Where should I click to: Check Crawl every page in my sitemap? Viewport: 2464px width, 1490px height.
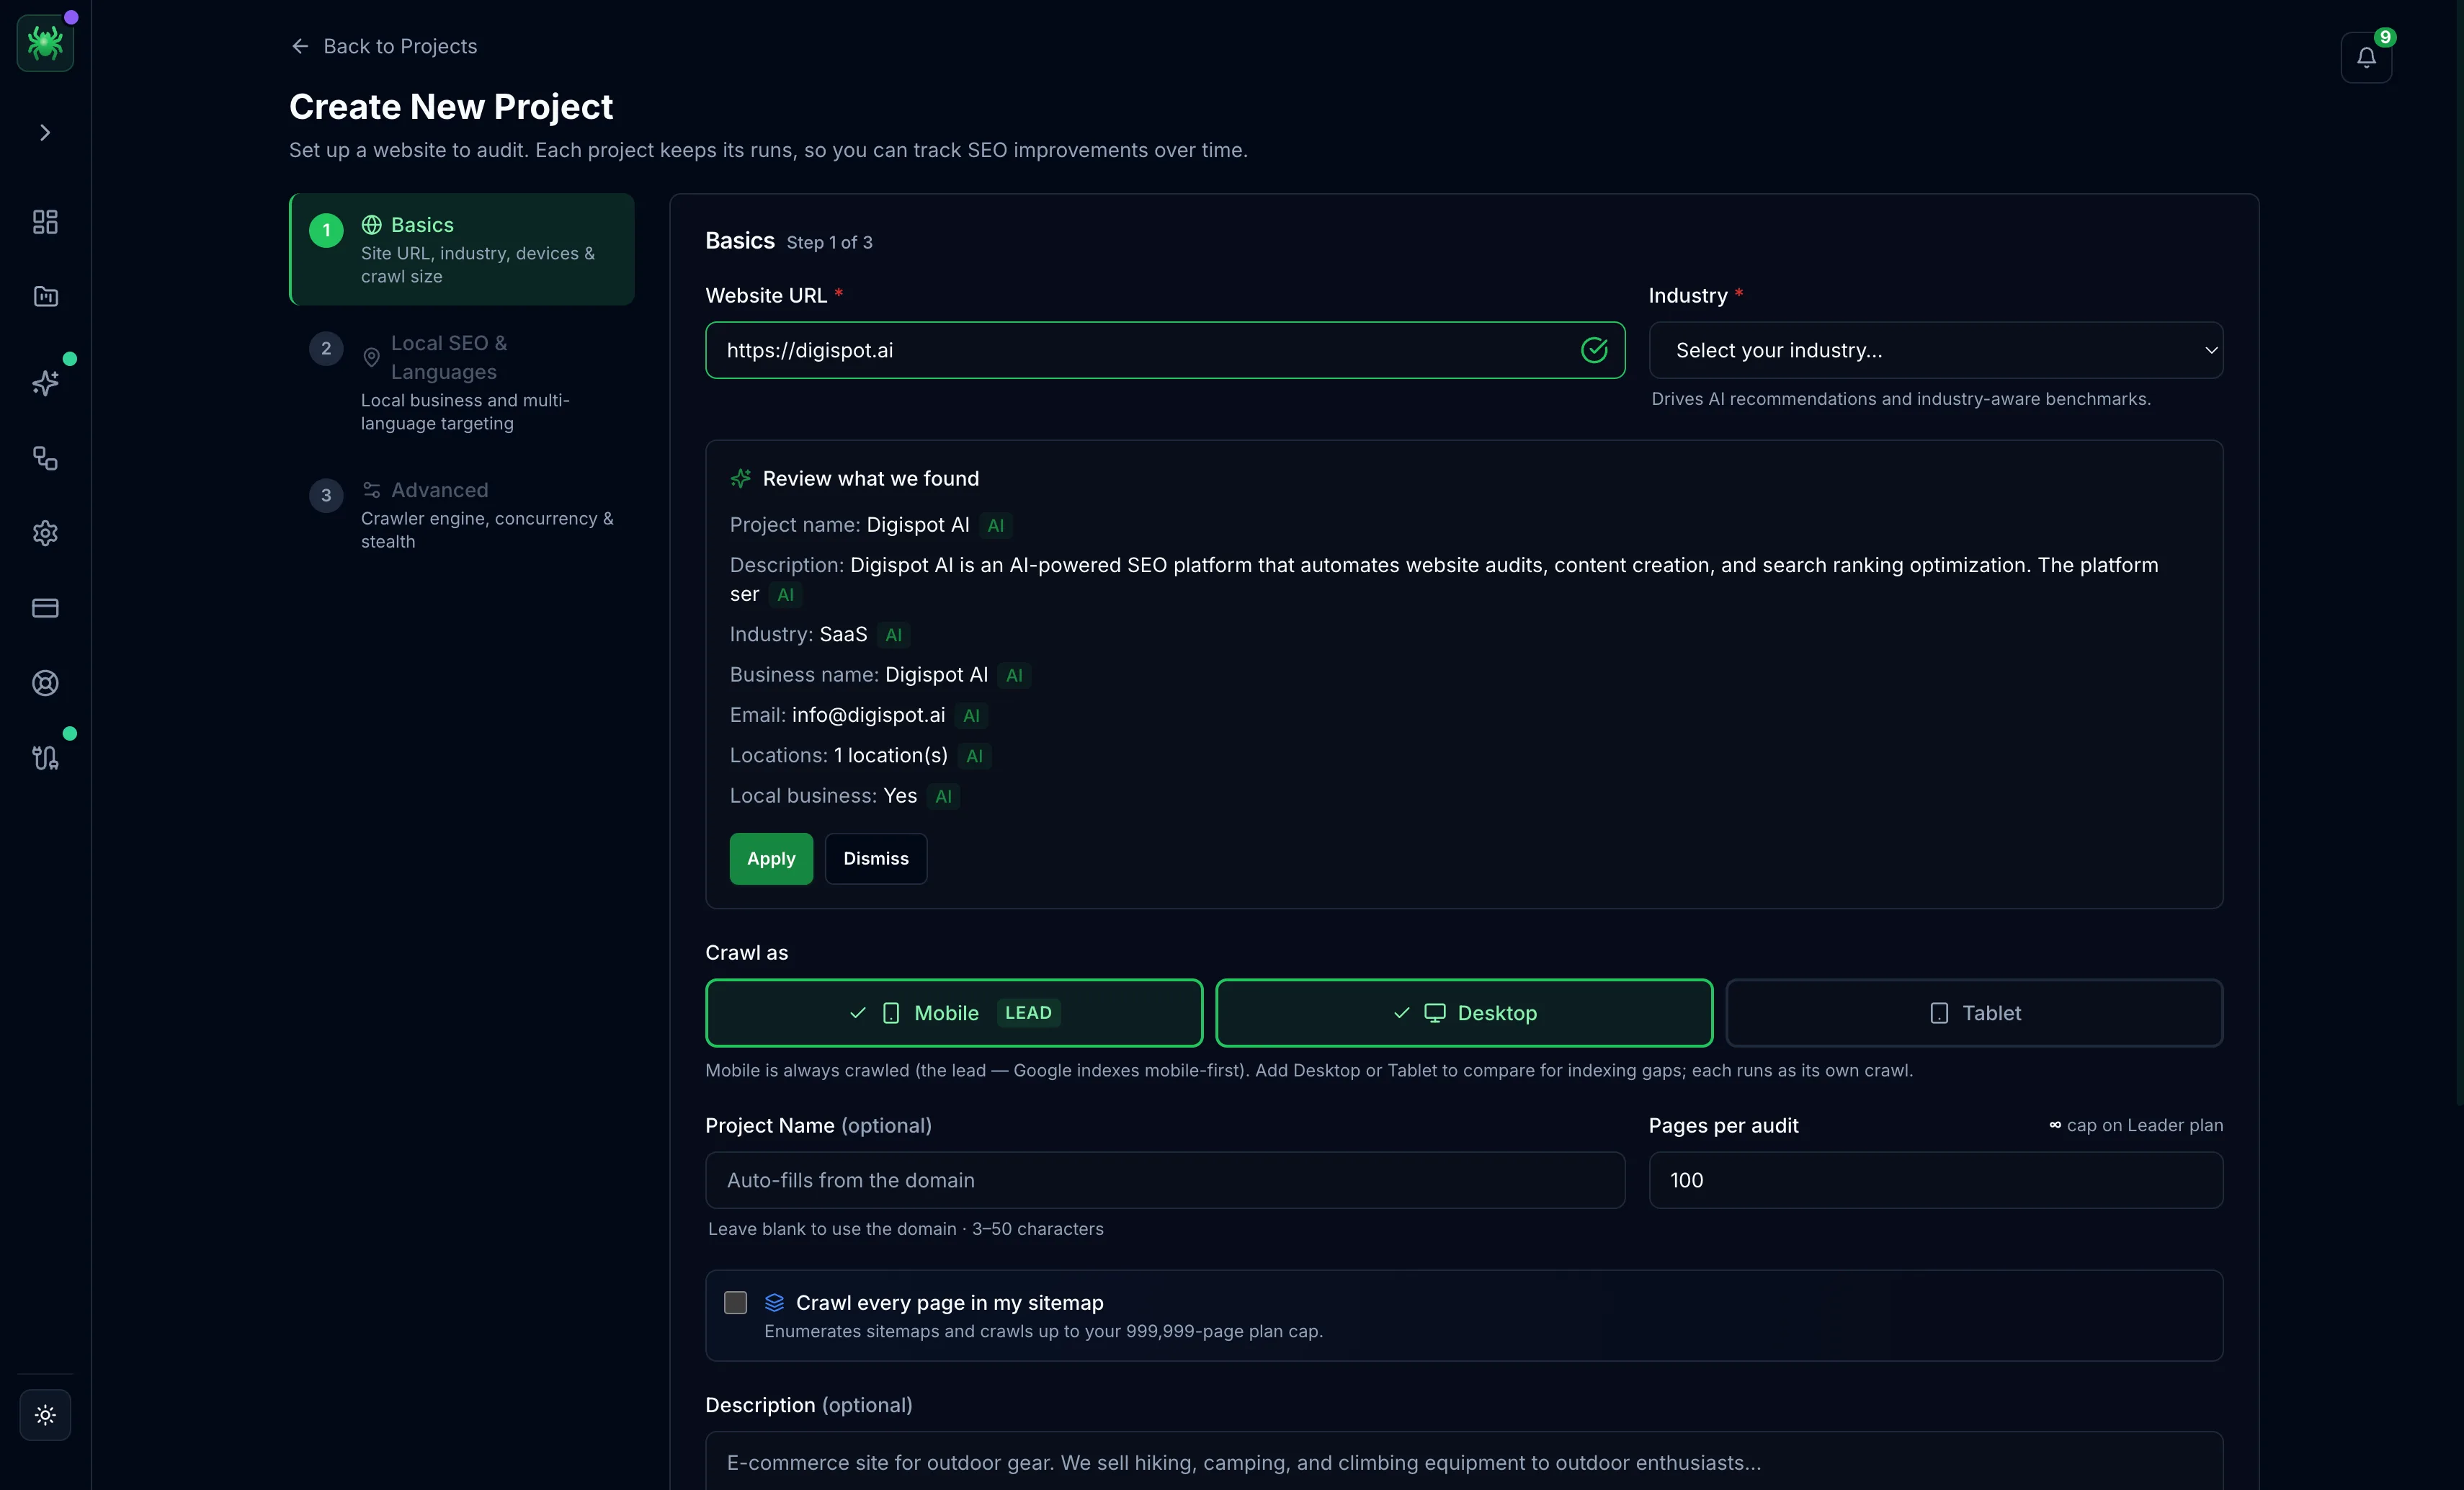(x=736, y=1302)
